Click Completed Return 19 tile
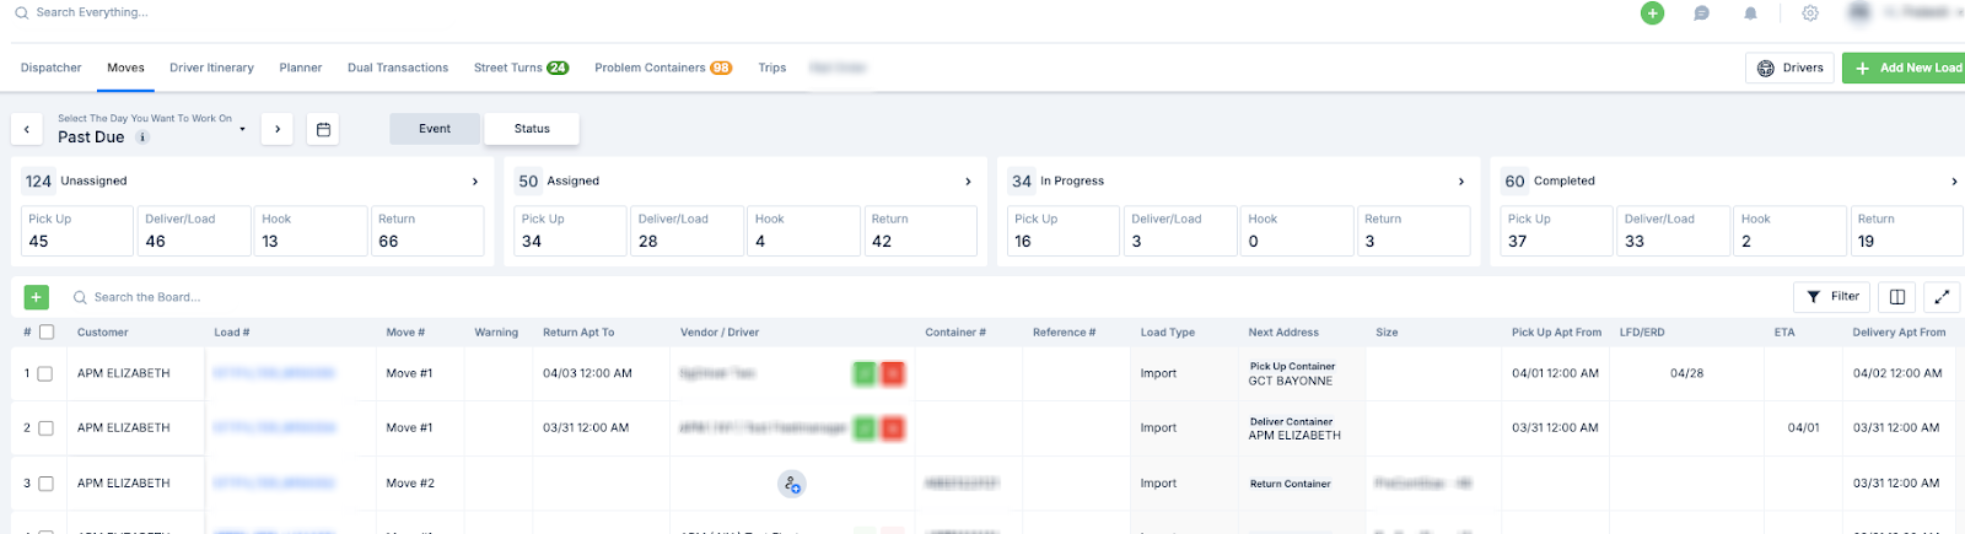 tap(1906, 231)
